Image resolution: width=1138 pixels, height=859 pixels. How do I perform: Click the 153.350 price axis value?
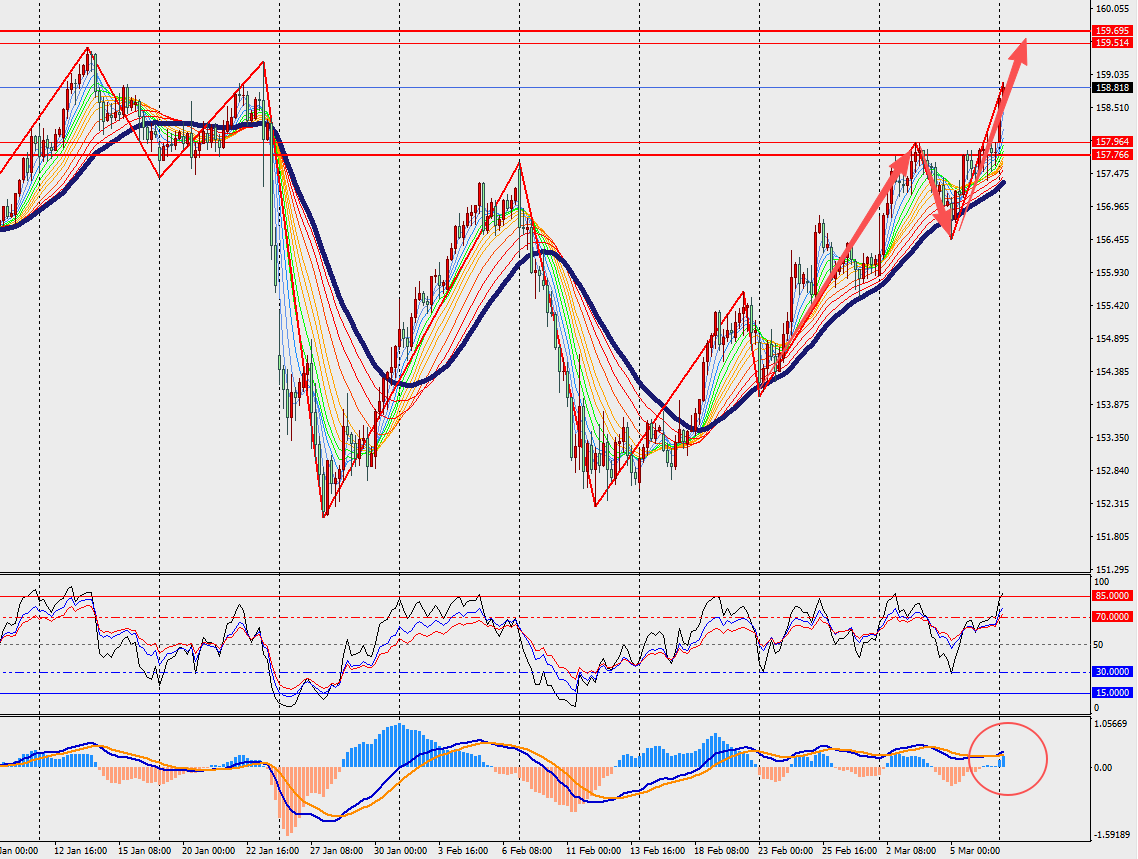point(1113,437)
